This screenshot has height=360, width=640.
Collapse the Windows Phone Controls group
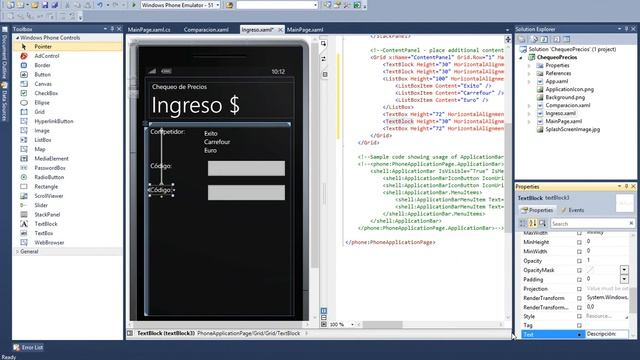coord(18,38)
